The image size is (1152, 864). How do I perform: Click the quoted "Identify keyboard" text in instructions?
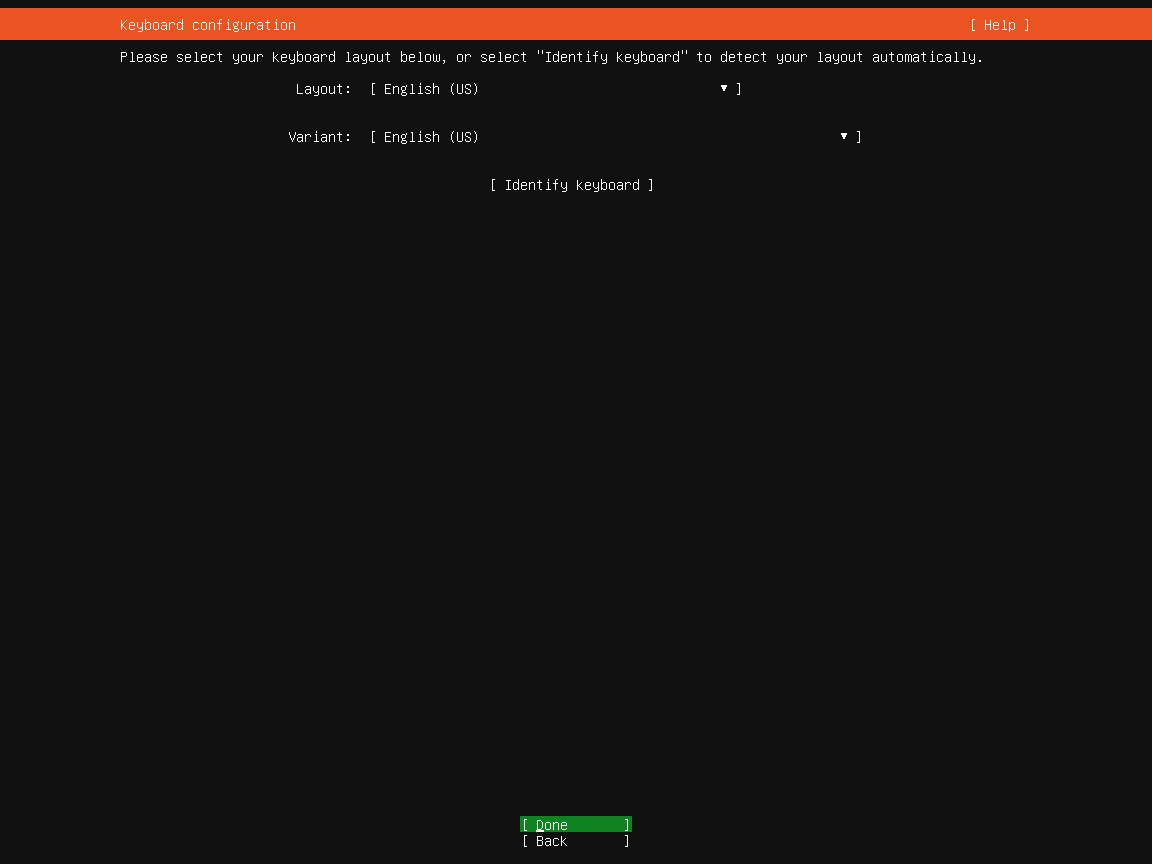tap(612, 57)
